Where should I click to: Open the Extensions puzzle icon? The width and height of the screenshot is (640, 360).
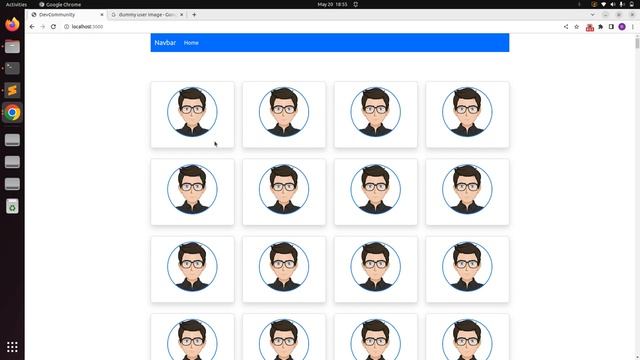pos(600,27)
